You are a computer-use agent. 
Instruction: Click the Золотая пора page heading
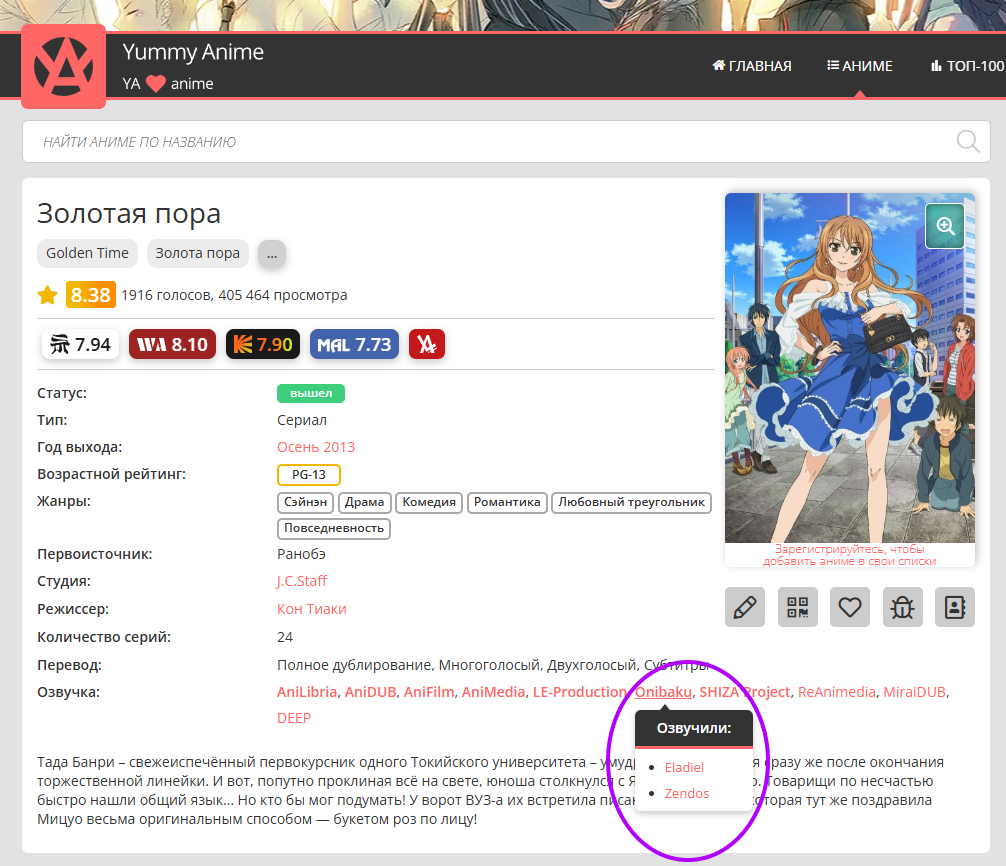click(x=128, y=214)
